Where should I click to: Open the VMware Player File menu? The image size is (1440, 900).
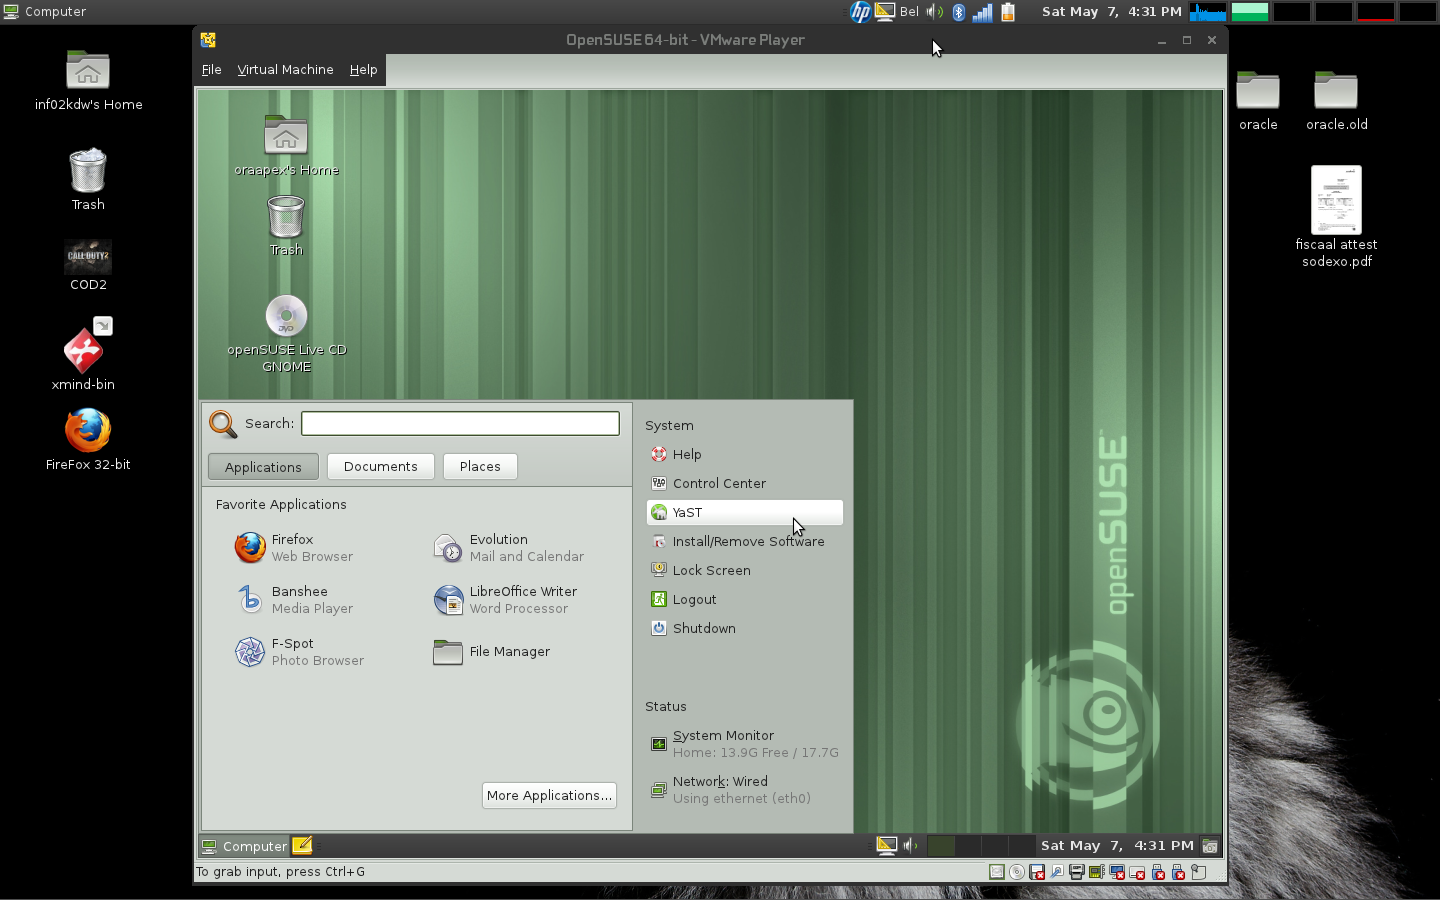(x=211, y=69)
